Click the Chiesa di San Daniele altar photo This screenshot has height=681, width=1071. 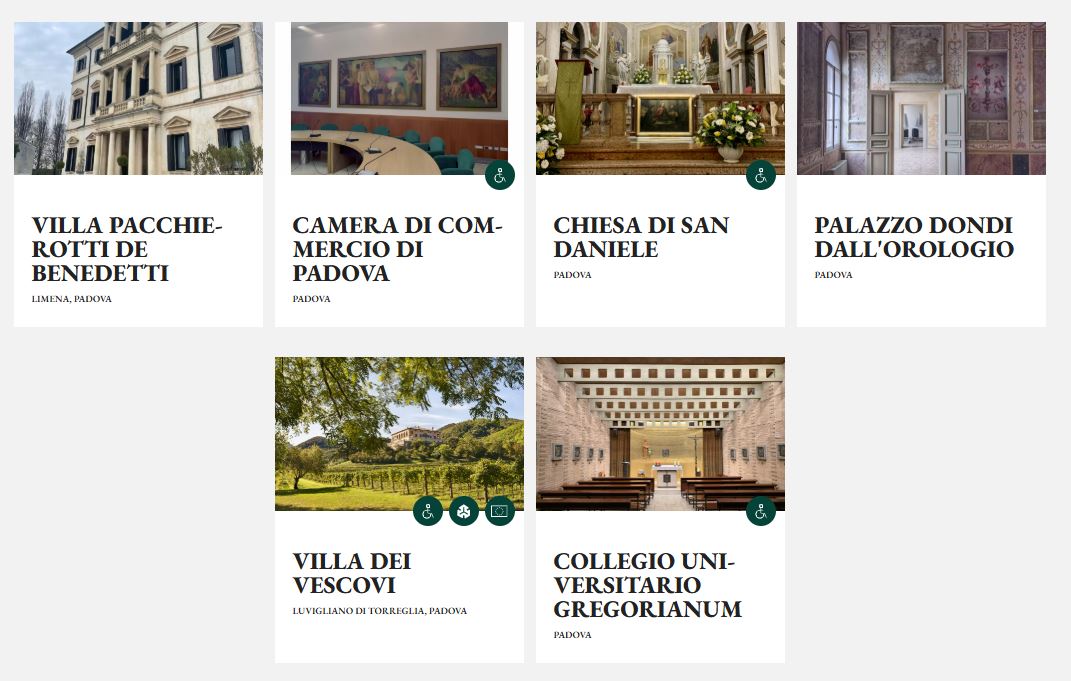(x=660, y=98)
